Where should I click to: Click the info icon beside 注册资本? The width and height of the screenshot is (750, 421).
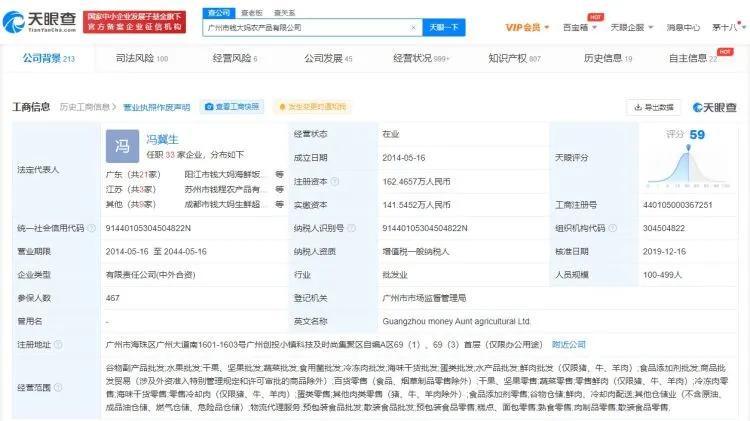coord(335,181)
